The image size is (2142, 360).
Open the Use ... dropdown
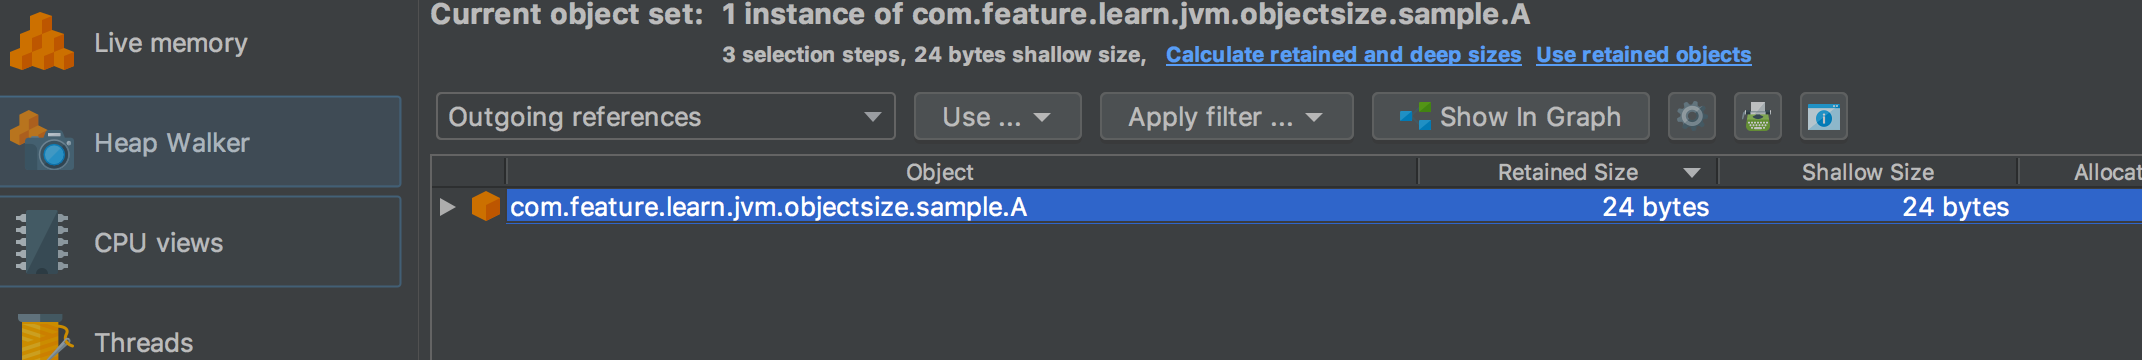point(997,117)
